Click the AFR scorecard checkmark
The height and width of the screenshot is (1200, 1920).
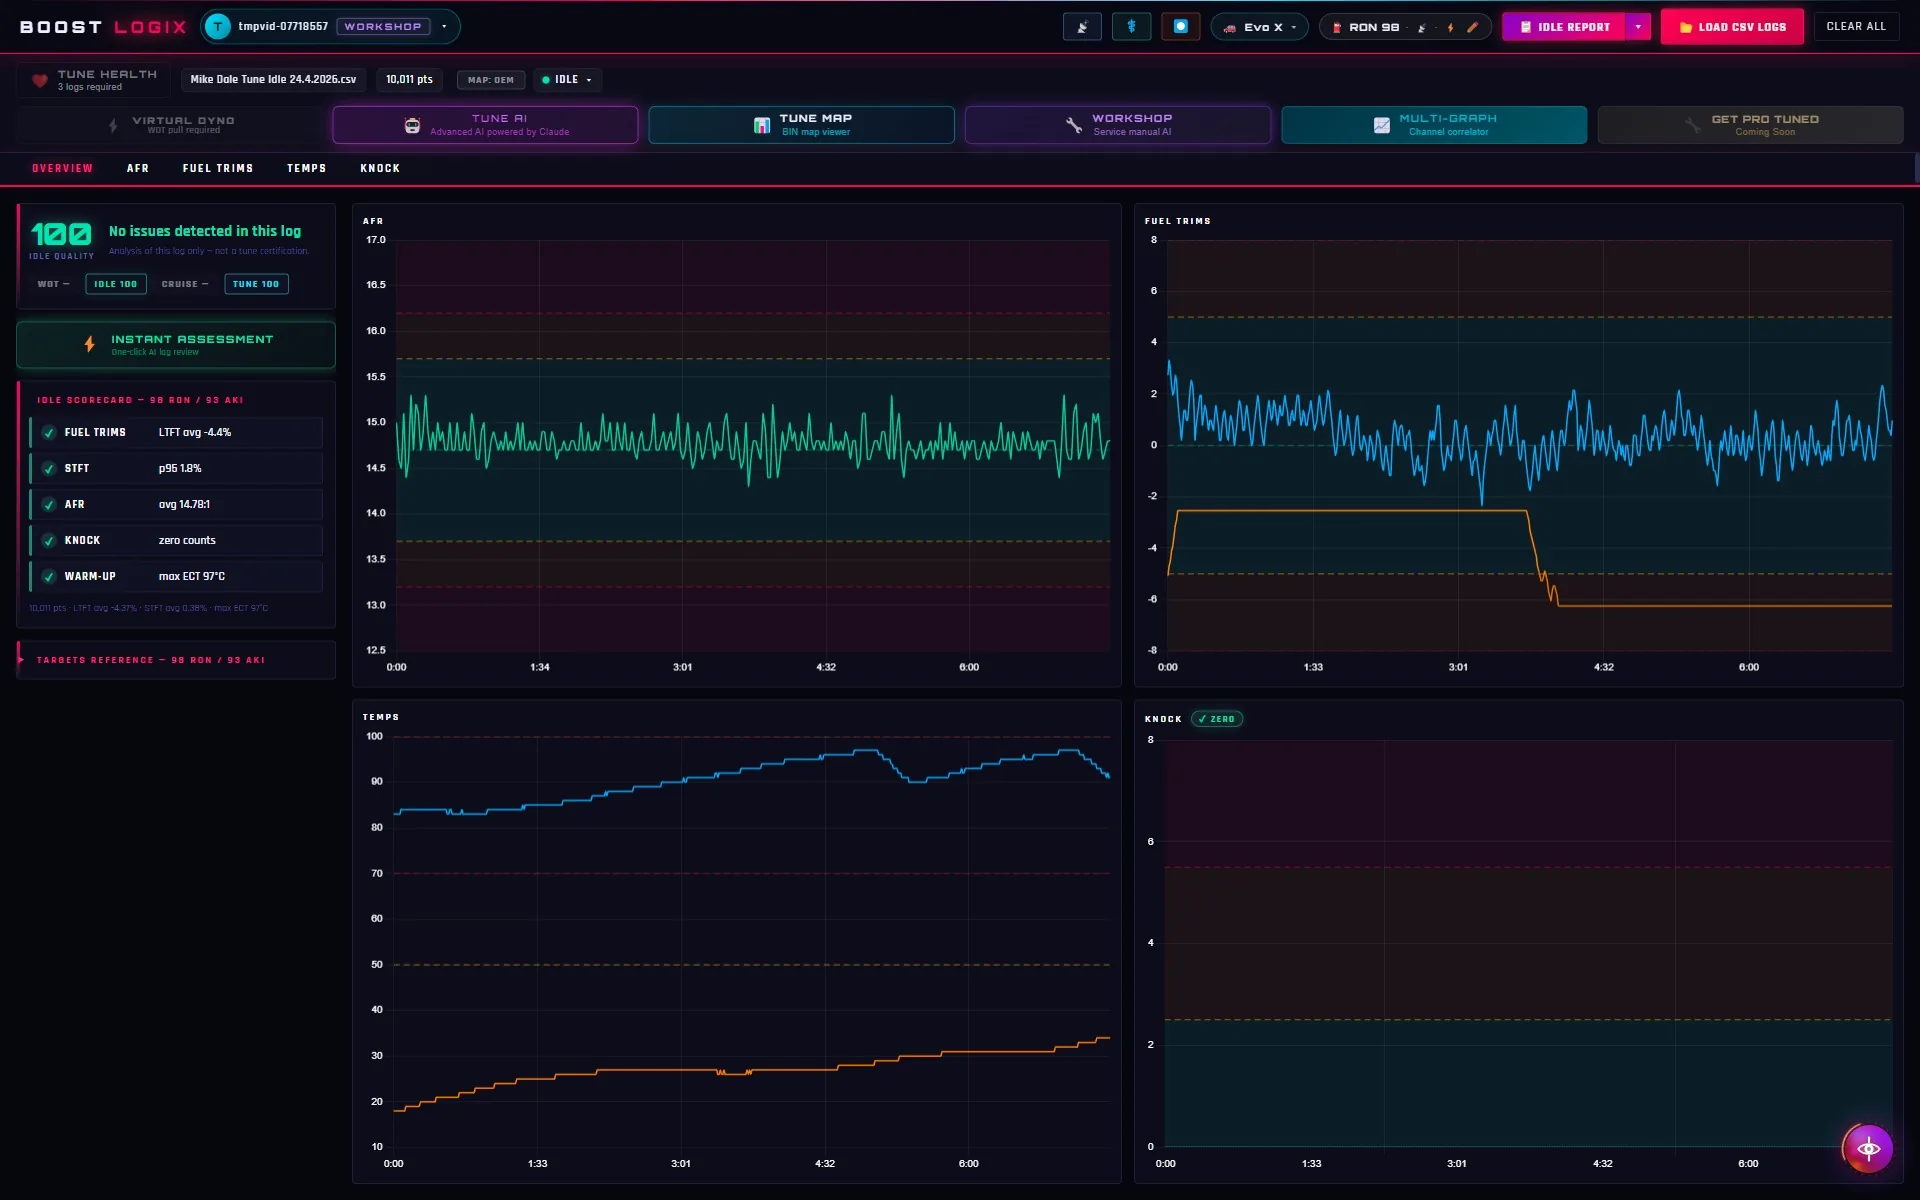(x=48, y=505)
